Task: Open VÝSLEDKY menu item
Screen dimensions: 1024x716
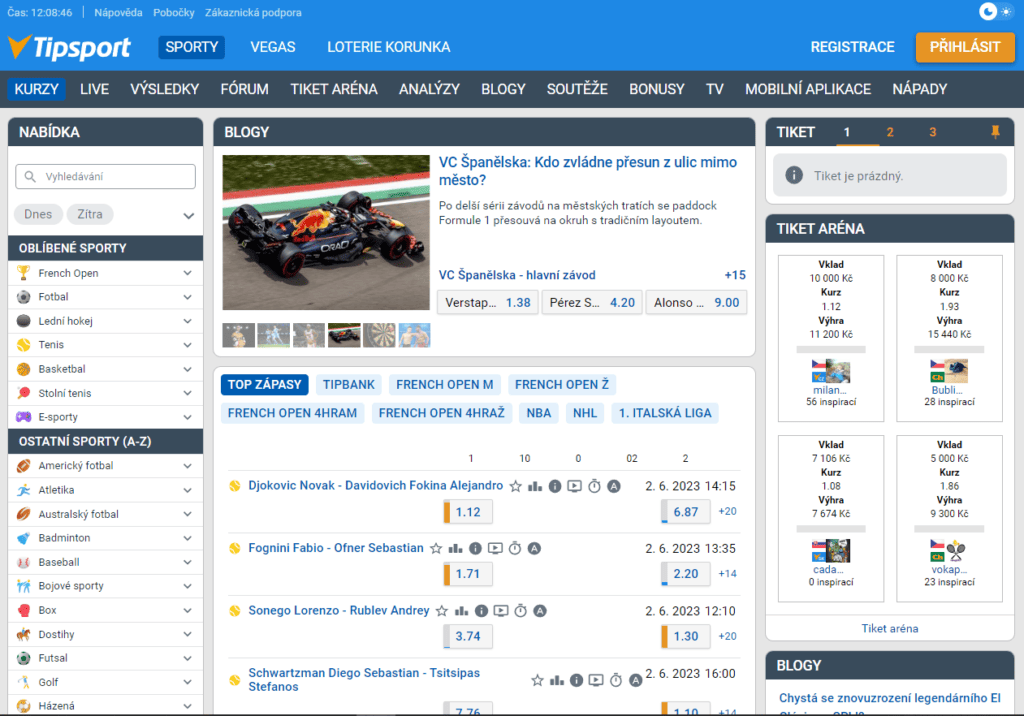Action: pyautogui.click(x=165, y=90)
